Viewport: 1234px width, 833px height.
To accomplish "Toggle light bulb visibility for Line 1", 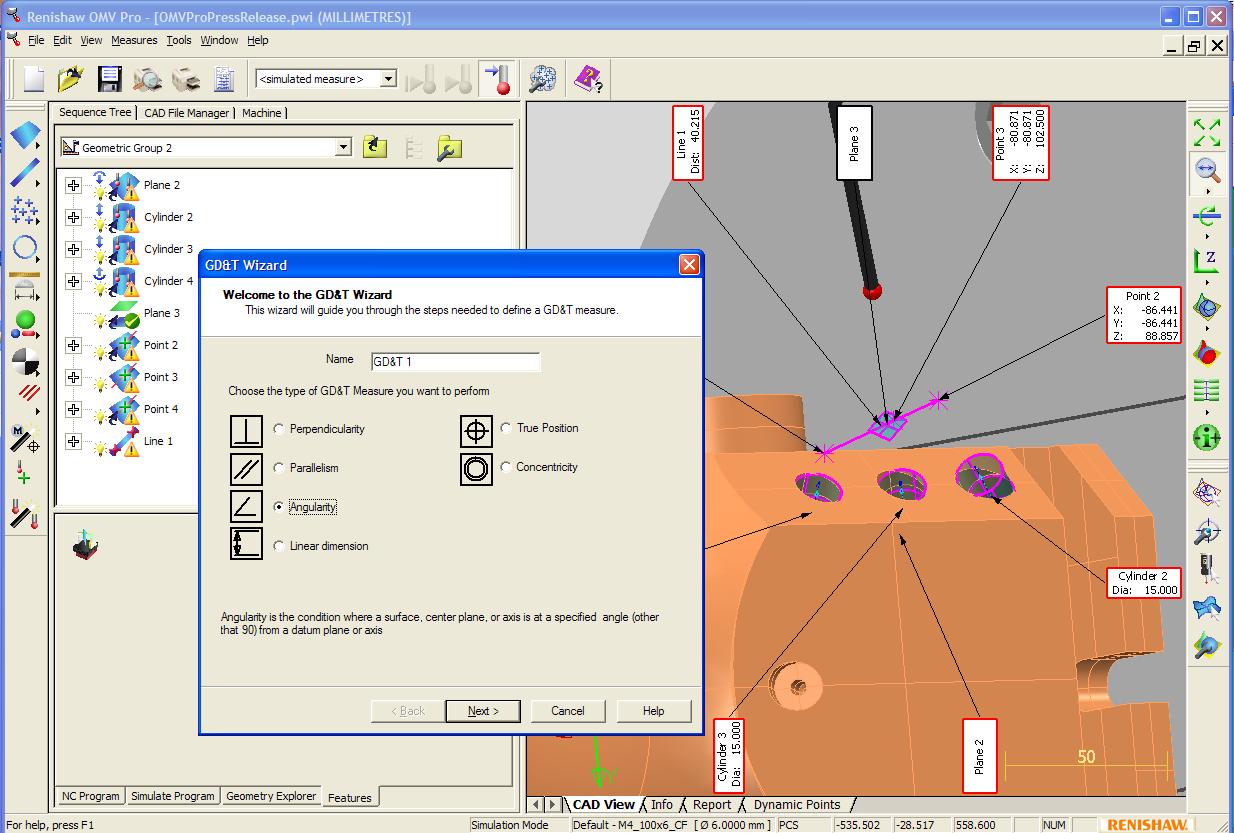I will pyautogui.click(x=100, y=449).
